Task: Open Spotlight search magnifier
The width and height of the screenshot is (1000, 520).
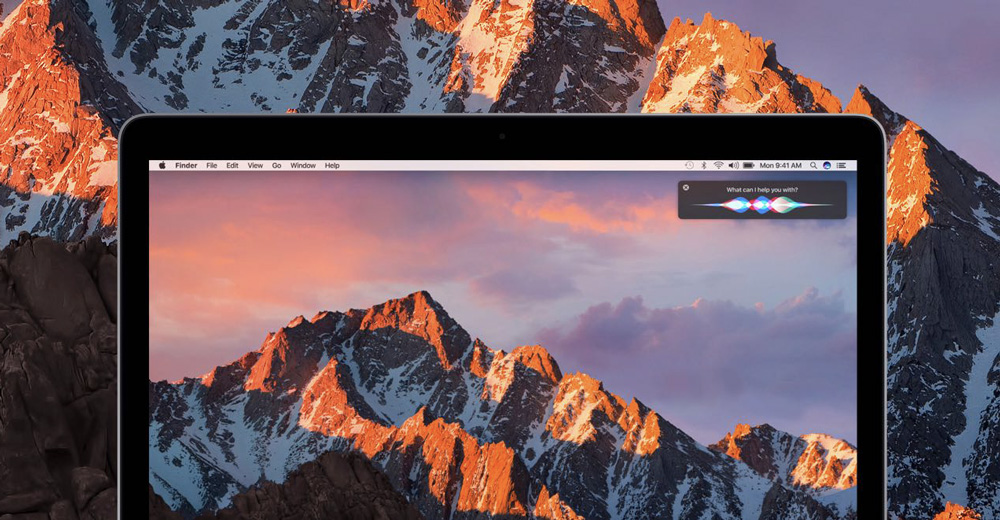Action: click(813, 165)
